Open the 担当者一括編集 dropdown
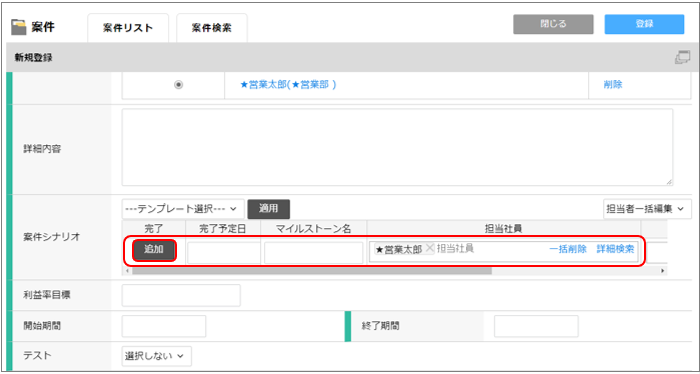700x374 pixels. tap(647, 208)
